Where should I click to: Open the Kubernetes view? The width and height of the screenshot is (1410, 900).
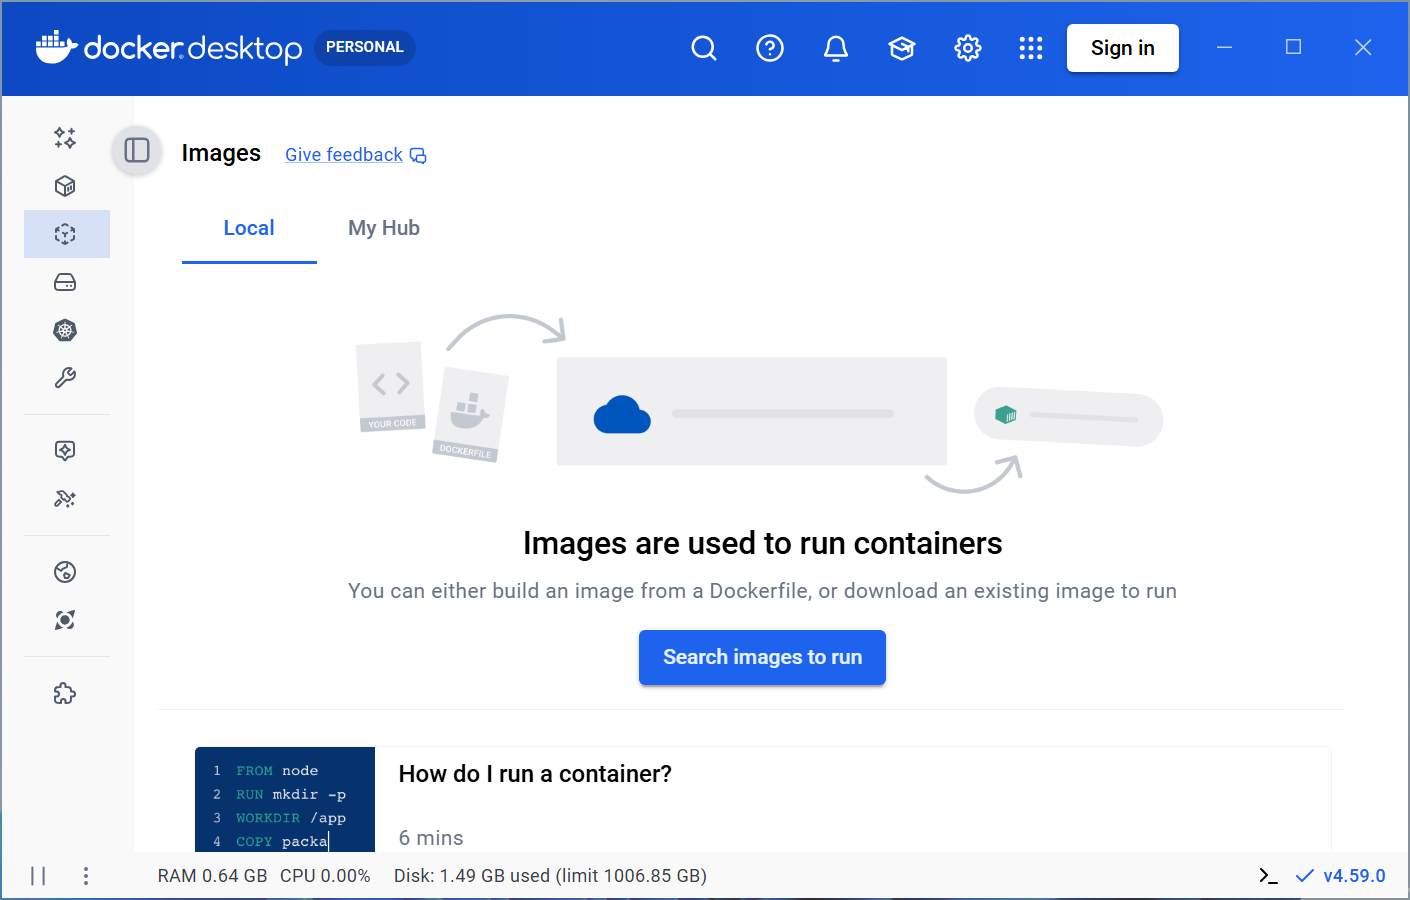65,330
